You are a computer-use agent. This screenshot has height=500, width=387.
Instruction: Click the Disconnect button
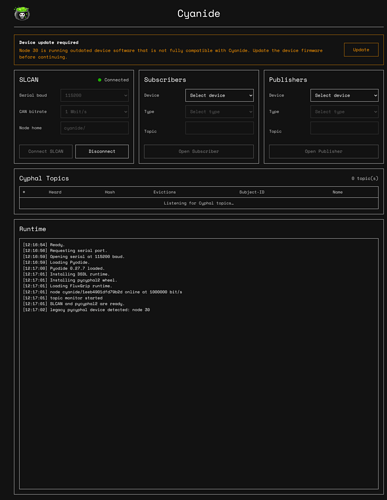point(102,151)
